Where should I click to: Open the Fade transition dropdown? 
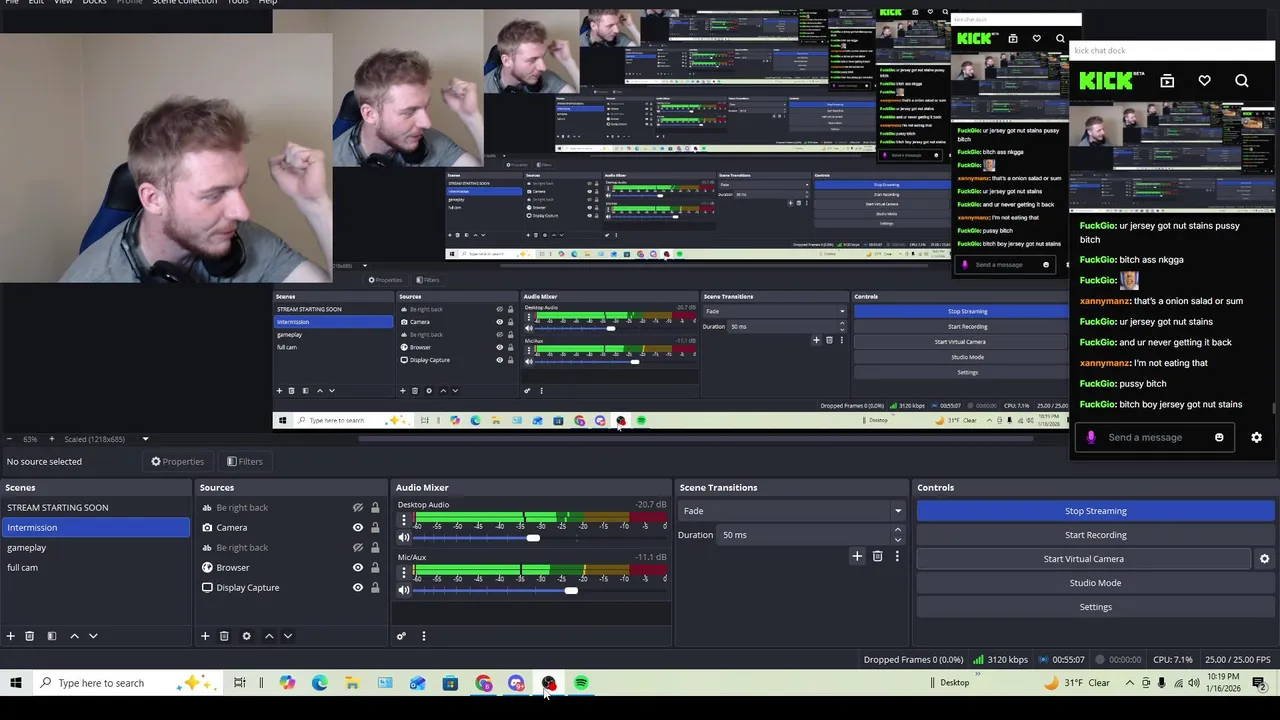tap(791, 511)
